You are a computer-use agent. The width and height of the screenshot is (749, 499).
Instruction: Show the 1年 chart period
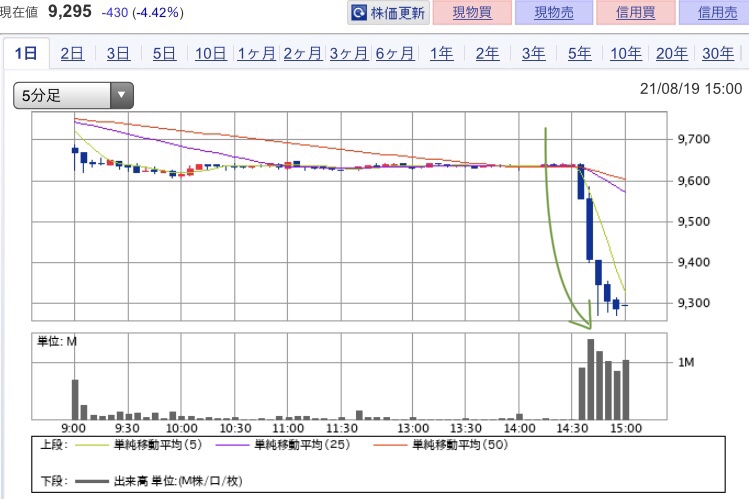441,53
